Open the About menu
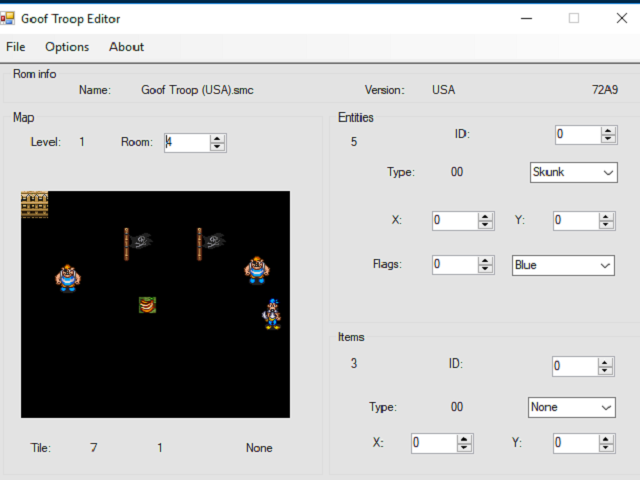Image resolution: width=640 pixels, height=480 pixels. pyautogui.click(x=126, y=47)
